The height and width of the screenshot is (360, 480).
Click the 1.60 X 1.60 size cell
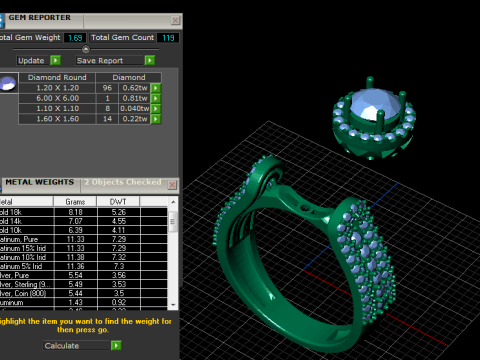click(57, 119)
